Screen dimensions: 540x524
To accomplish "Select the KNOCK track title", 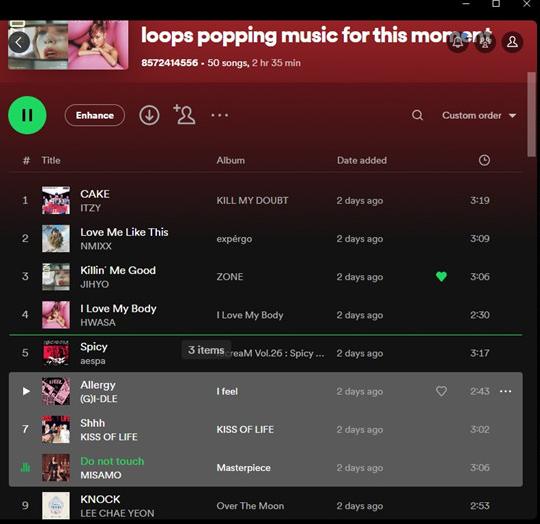I will point(100,499).
